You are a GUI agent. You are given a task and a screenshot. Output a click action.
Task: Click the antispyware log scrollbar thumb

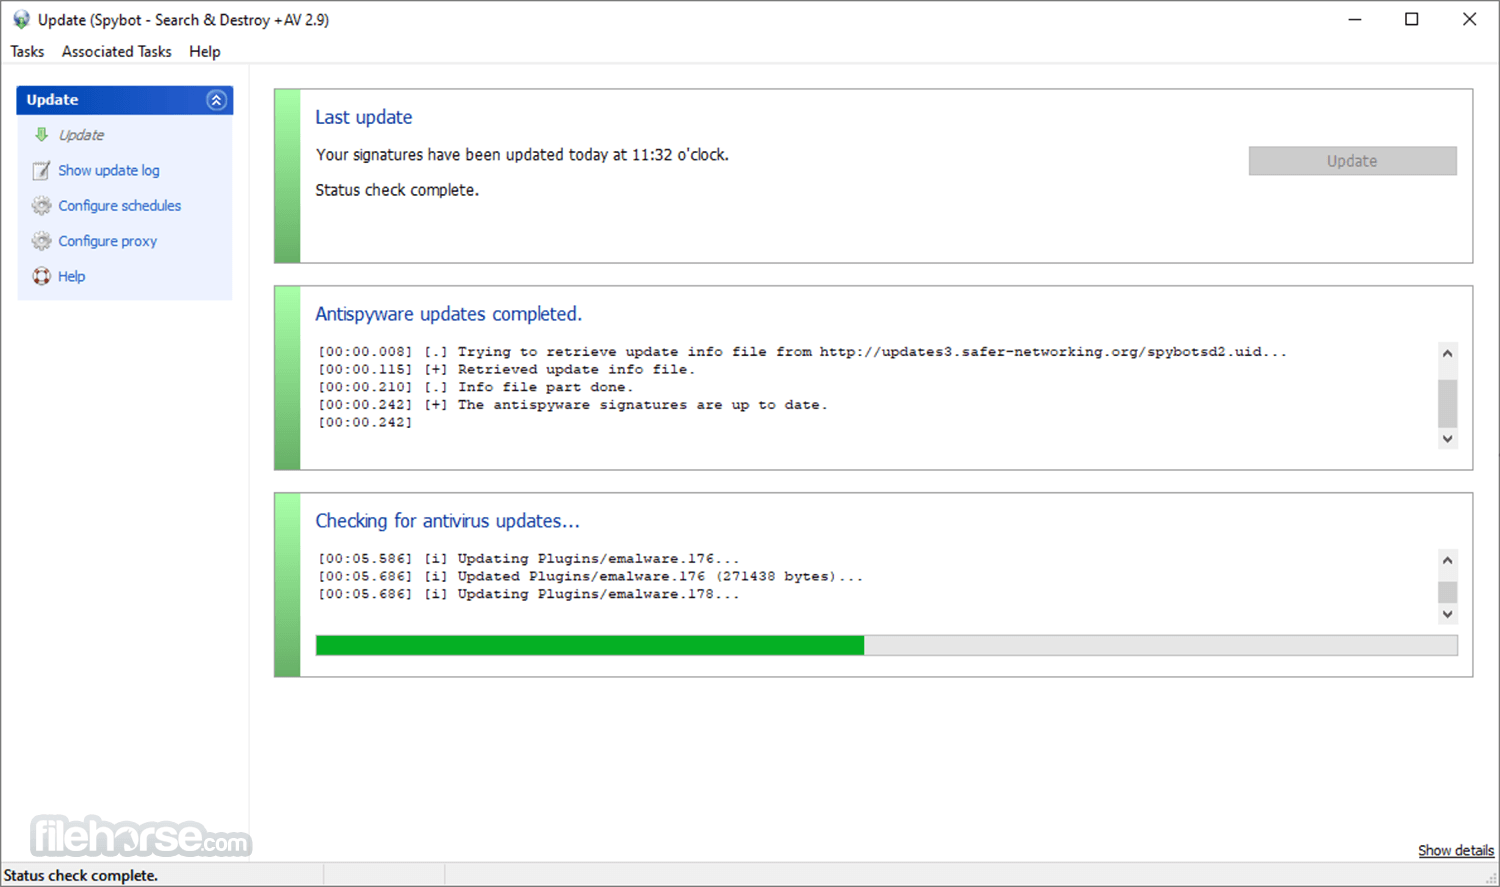pyautogui.click(x=1447, y=403)
